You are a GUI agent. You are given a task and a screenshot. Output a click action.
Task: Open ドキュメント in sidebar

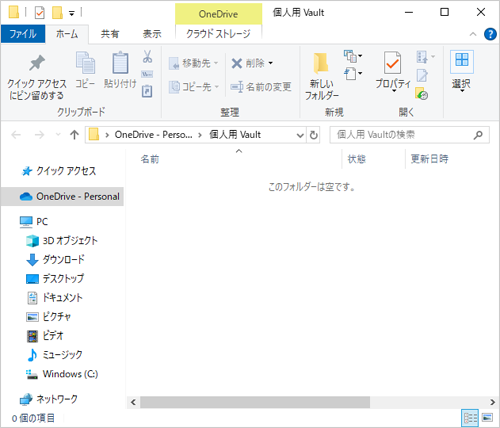click(62, 298)
